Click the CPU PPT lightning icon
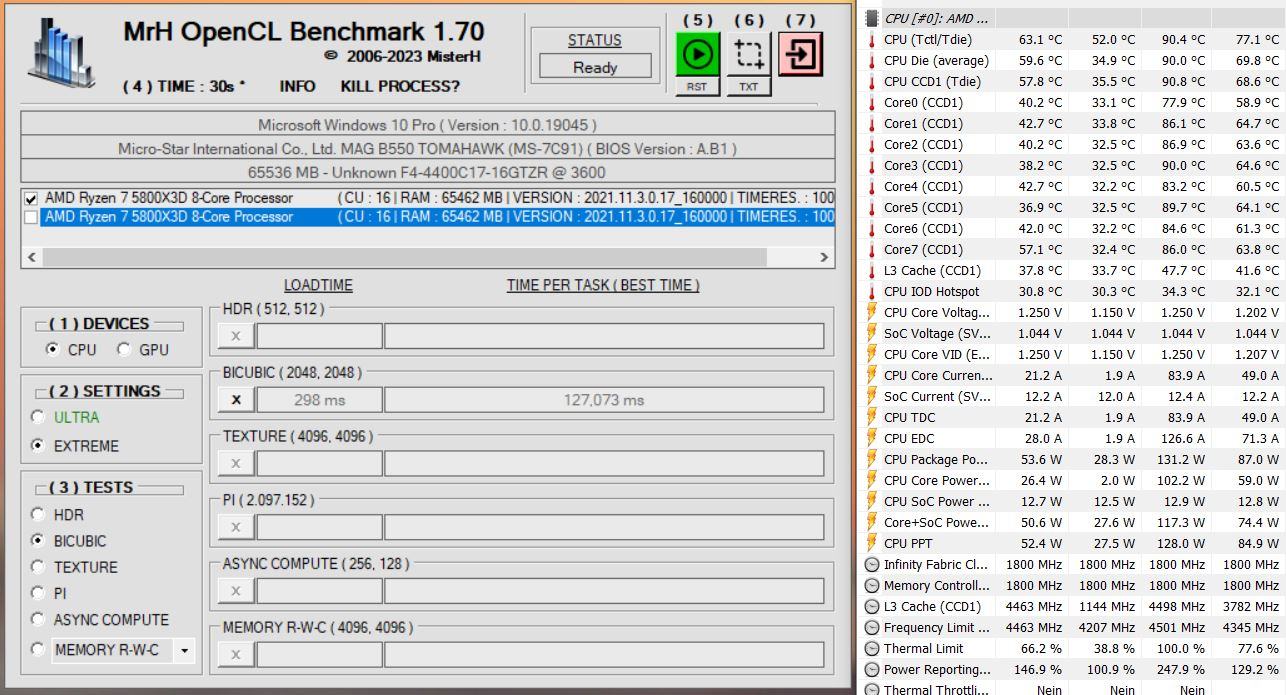The width and height of the screenshot is (1286, 695). pos(872,544)
